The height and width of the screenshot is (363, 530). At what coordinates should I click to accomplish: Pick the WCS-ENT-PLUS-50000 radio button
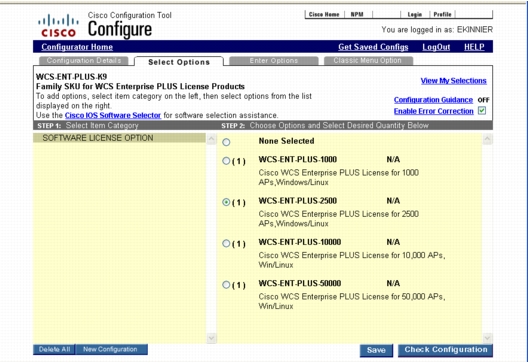click(x=226, y=285)
